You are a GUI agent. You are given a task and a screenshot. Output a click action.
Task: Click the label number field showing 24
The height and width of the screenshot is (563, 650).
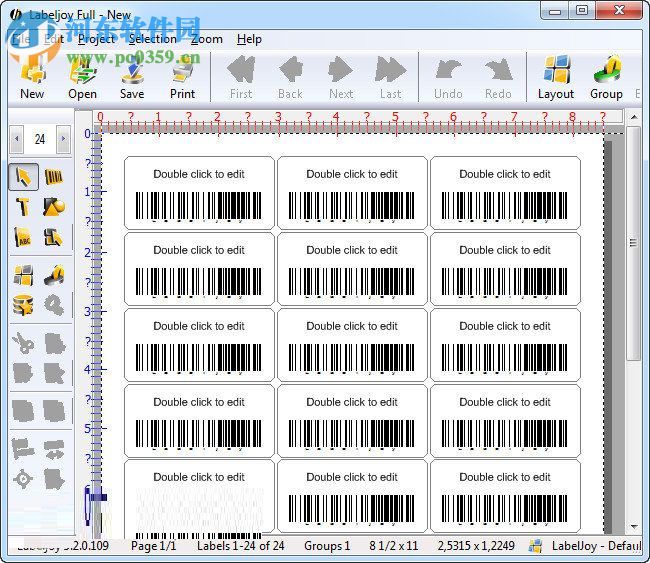point(40,139)
